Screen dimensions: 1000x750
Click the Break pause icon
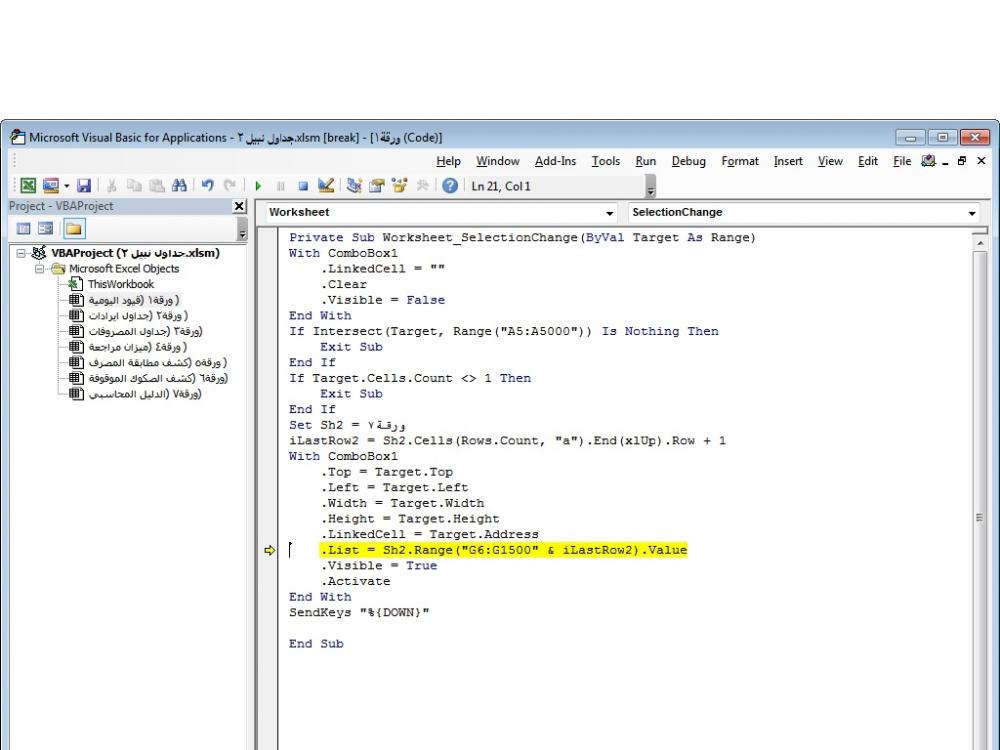(x=281, y=186)
